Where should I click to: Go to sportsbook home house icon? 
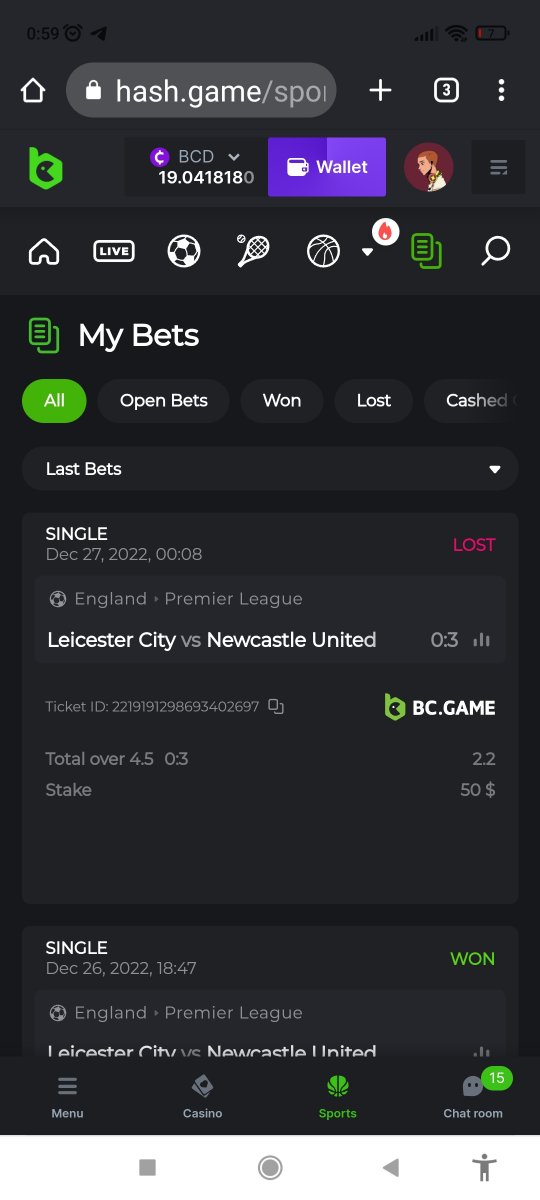tap(44, 251)
